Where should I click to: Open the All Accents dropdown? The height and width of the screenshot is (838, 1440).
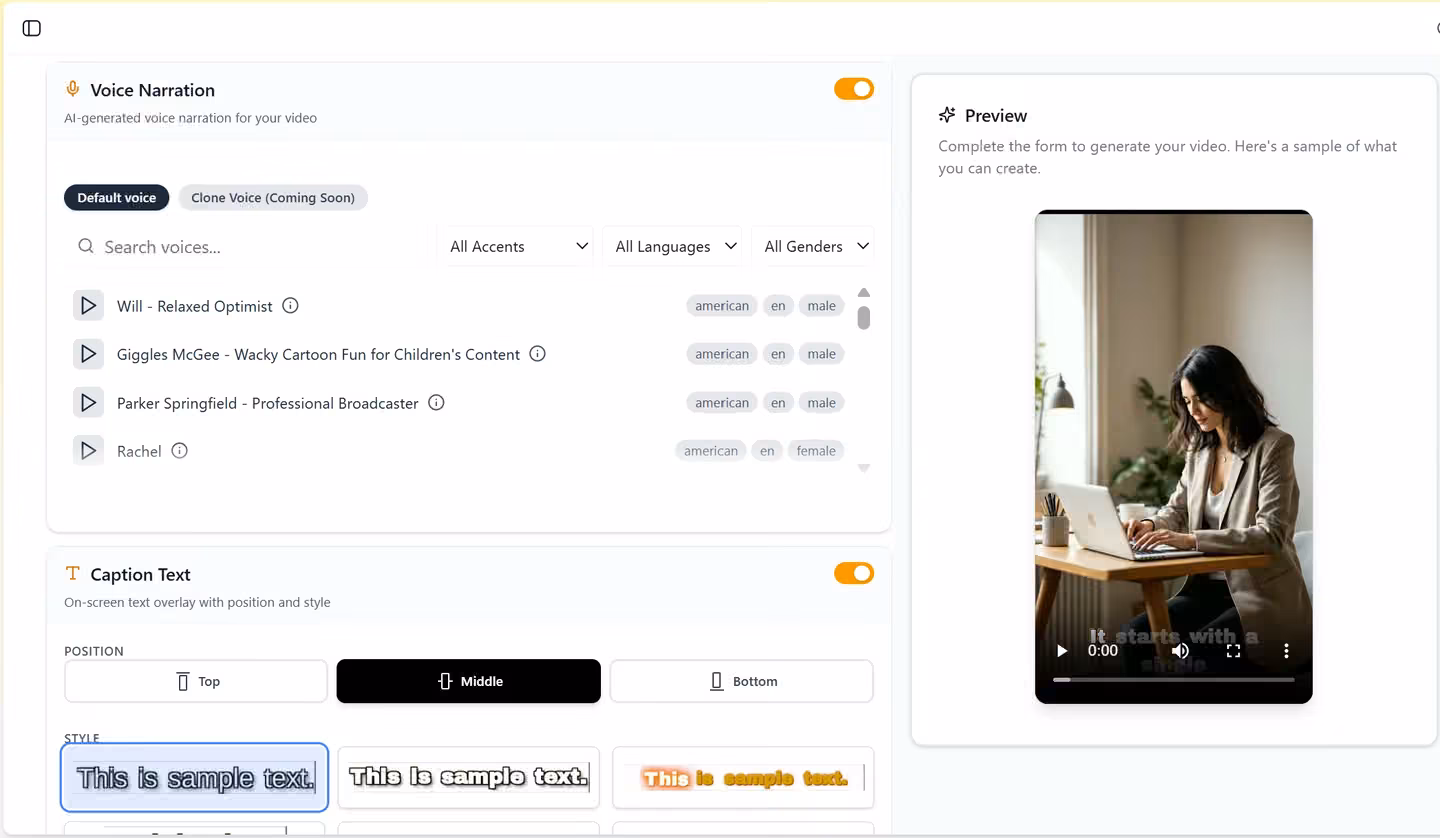tap(517, 246)
